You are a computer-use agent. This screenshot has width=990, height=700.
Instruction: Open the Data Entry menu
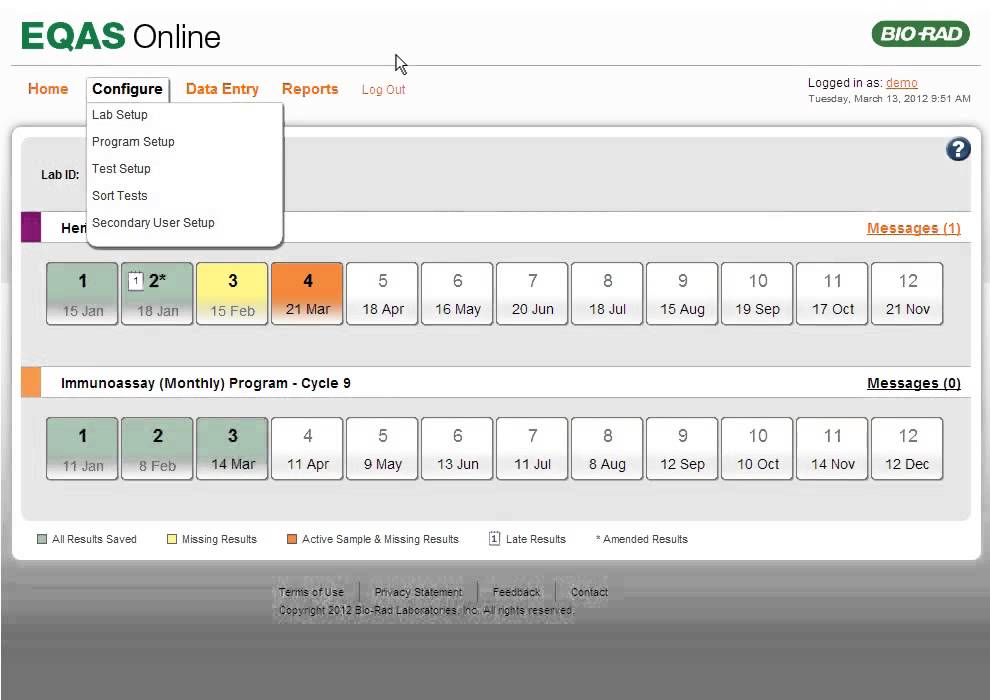tap(222, 89)
